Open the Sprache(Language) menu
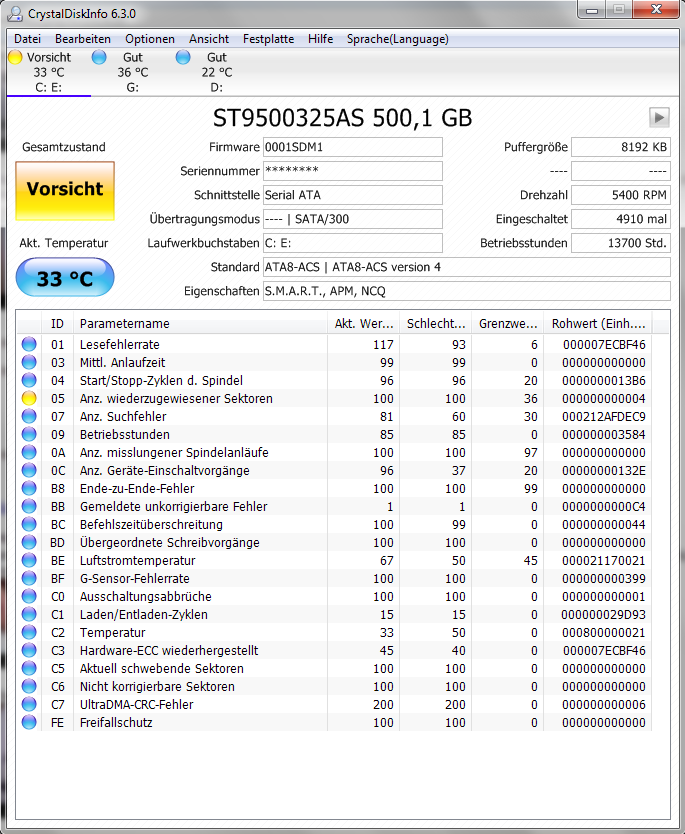Image resolution: width=685 pixels, height=834 pixels. [398, 39]
